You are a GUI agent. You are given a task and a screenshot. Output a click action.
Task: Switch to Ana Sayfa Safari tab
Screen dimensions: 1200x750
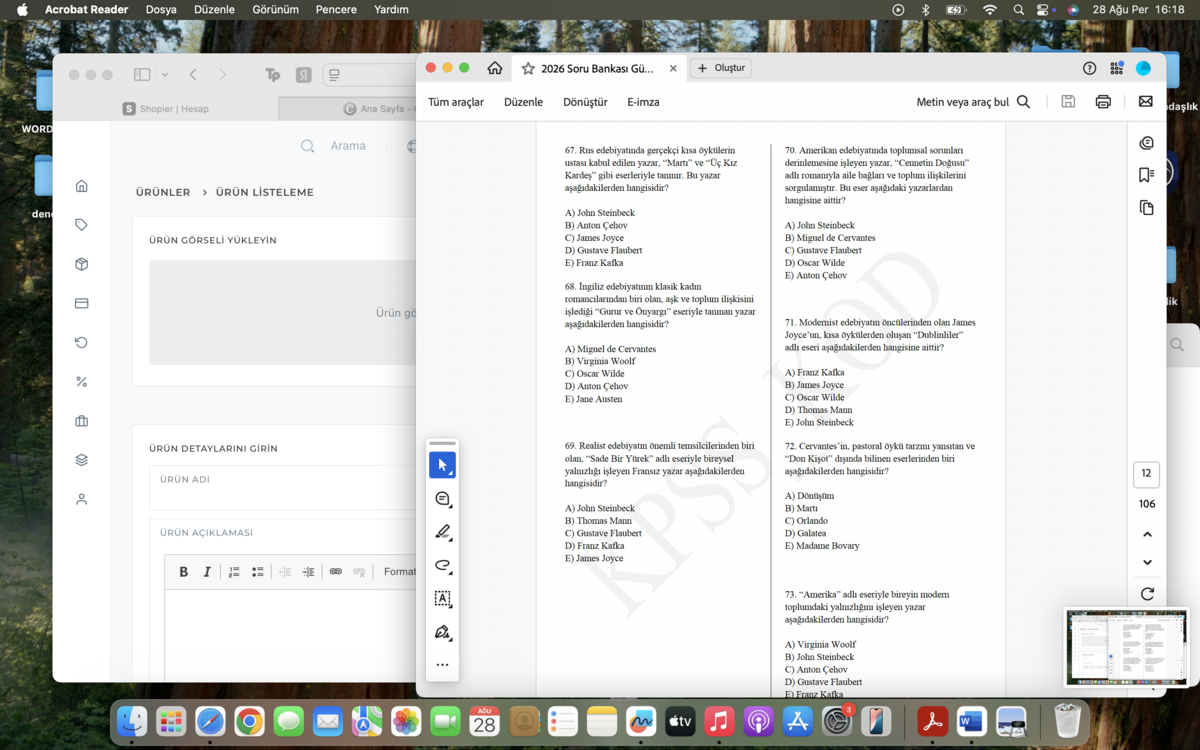[x=348, y=108]
